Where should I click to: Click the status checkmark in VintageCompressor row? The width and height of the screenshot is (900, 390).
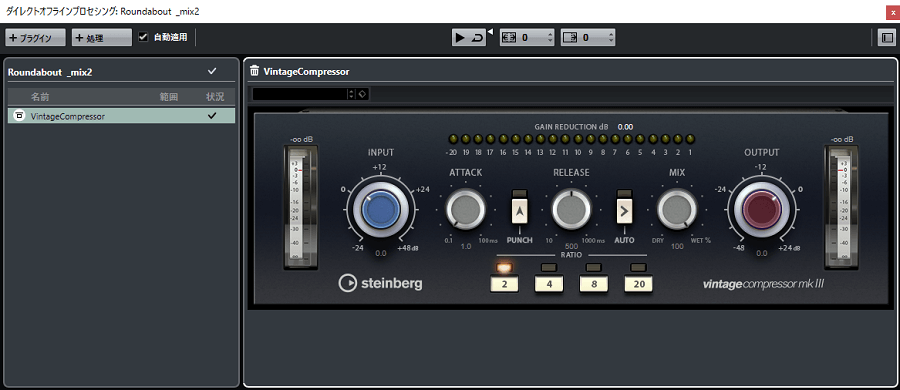coord(212,116)
